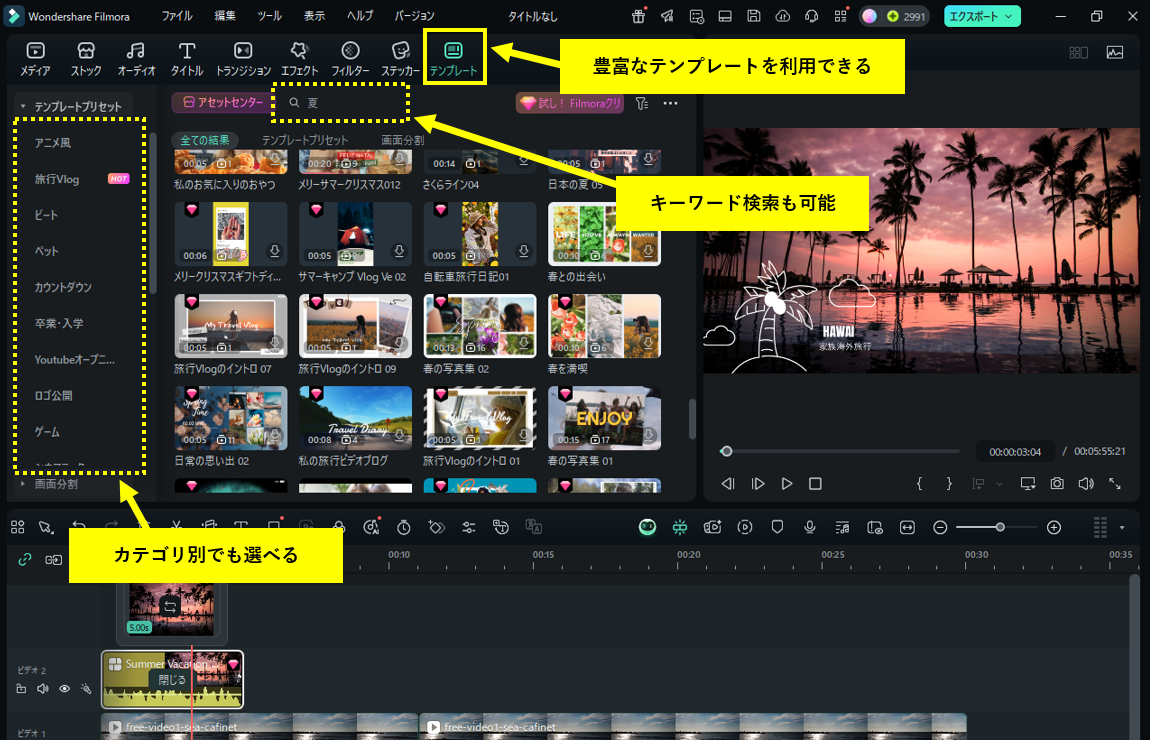Click the undo arrow in timeline toolbar
1150x741 pixels.
78,527
